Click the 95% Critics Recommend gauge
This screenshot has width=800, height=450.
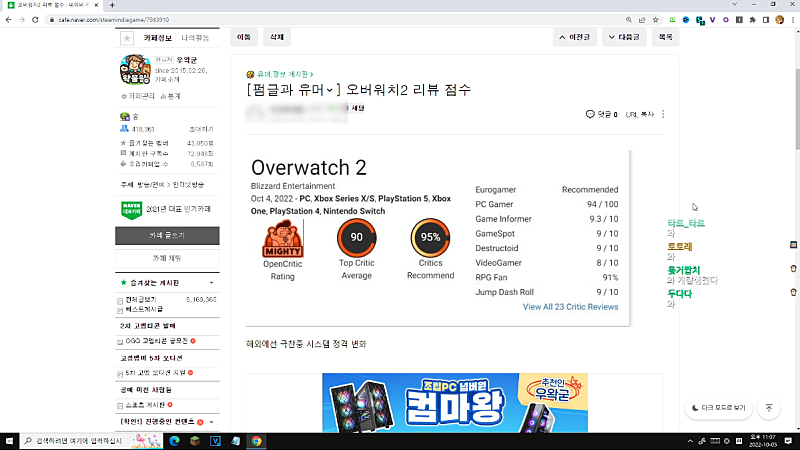(x=430, y=237)
